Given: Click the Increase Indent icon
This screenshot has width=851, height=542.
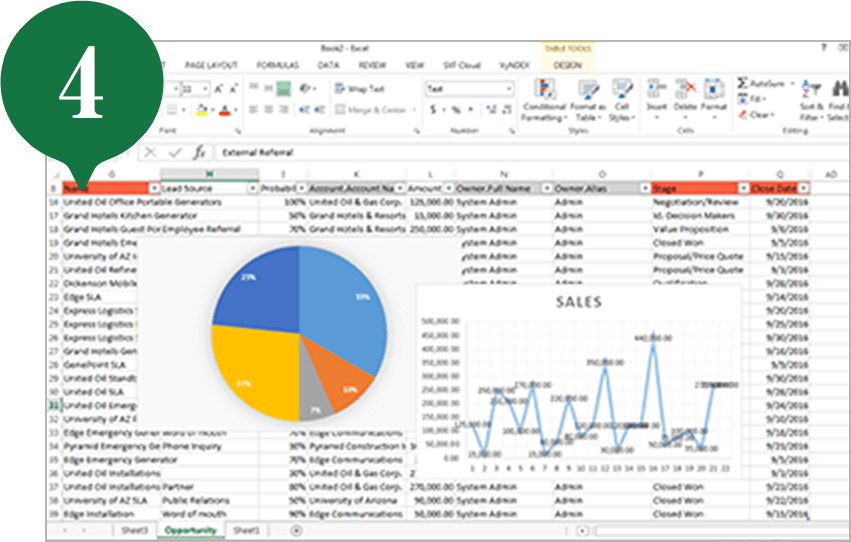Looking at the screenshot, I should (x=319, y=110).
